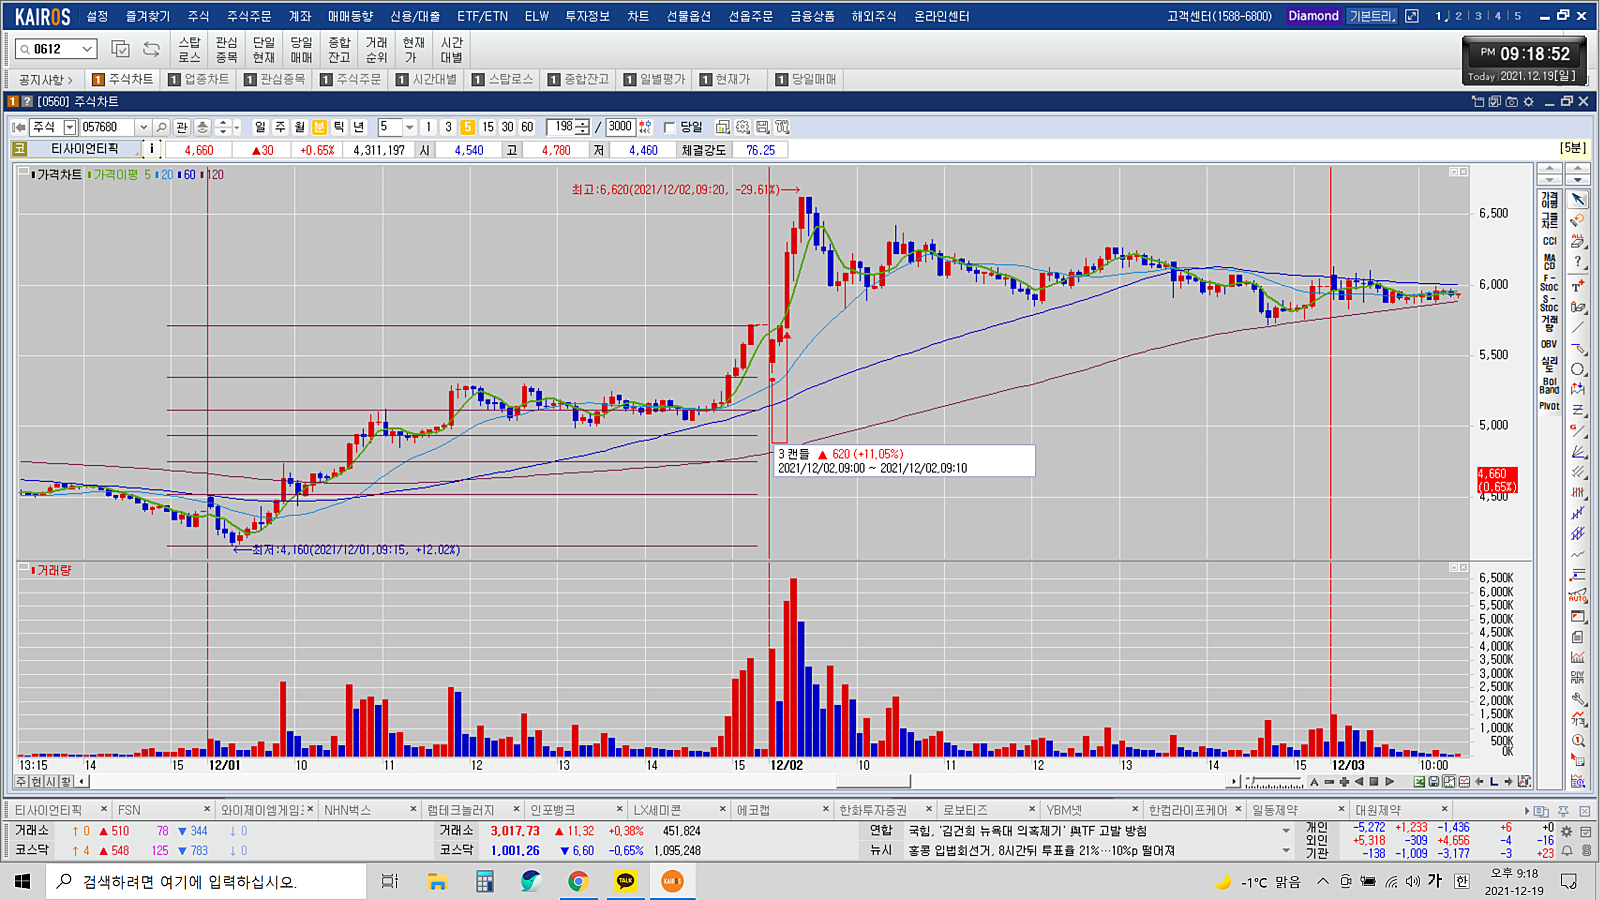The height and width of the screenshot is (900, 1600).
Task: Select the 월 (monthly) period toggle
Action: (x=299, y=127)
